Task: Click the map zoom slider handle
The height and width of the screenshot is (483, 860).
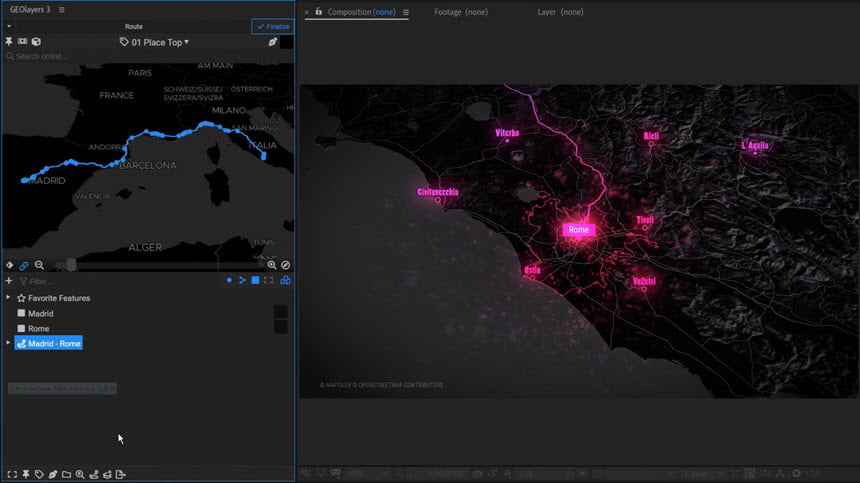Action: tap(71, 265)
